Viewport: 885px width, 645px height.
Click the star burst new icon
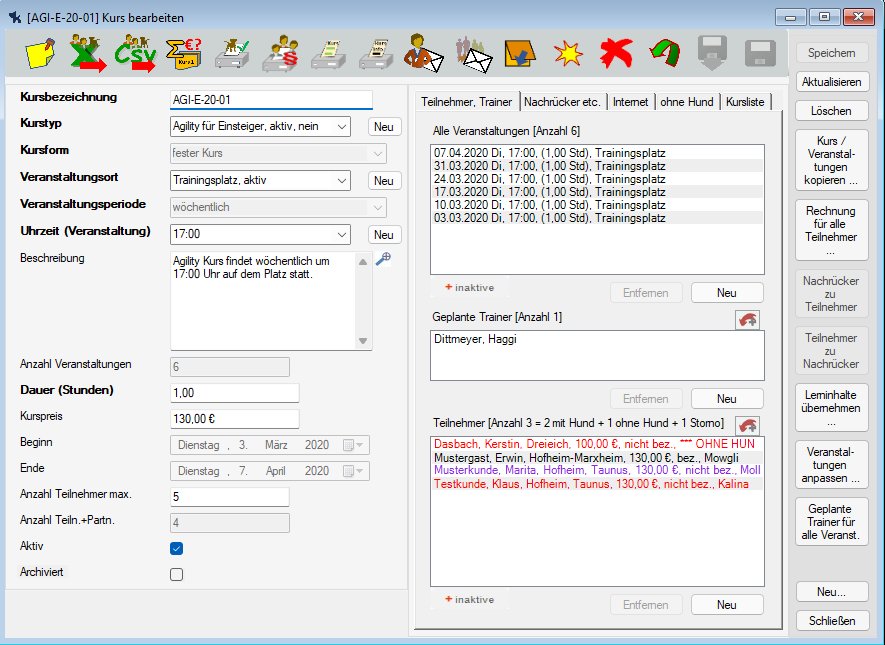coord(568,53)
